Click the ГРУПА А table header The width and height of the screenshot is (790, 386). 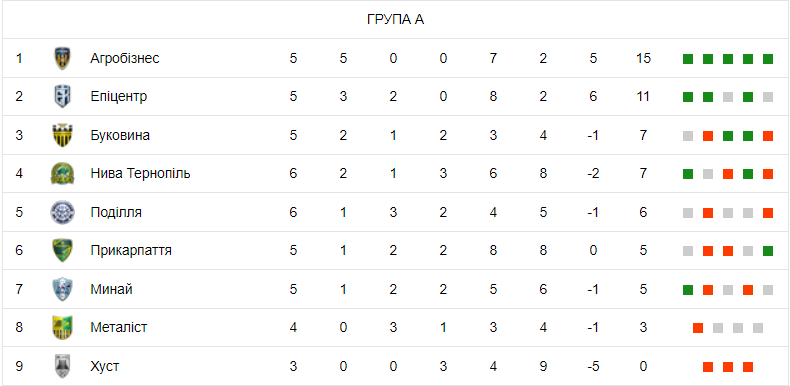pos(396,20)
